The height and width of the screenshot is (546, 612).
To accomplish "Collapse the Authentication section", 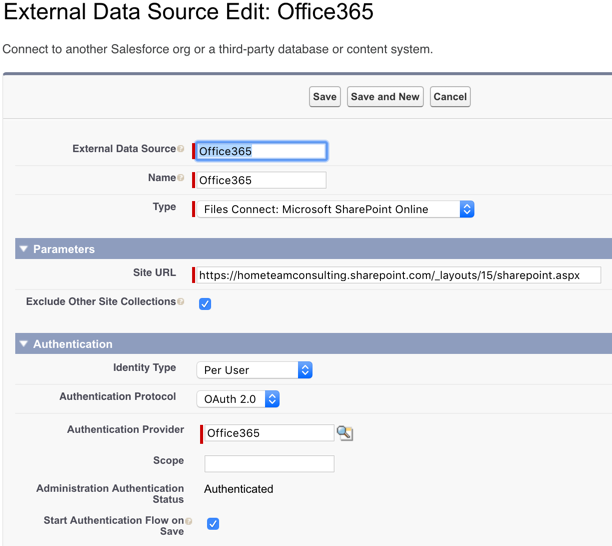I will [x=24, y=343].
